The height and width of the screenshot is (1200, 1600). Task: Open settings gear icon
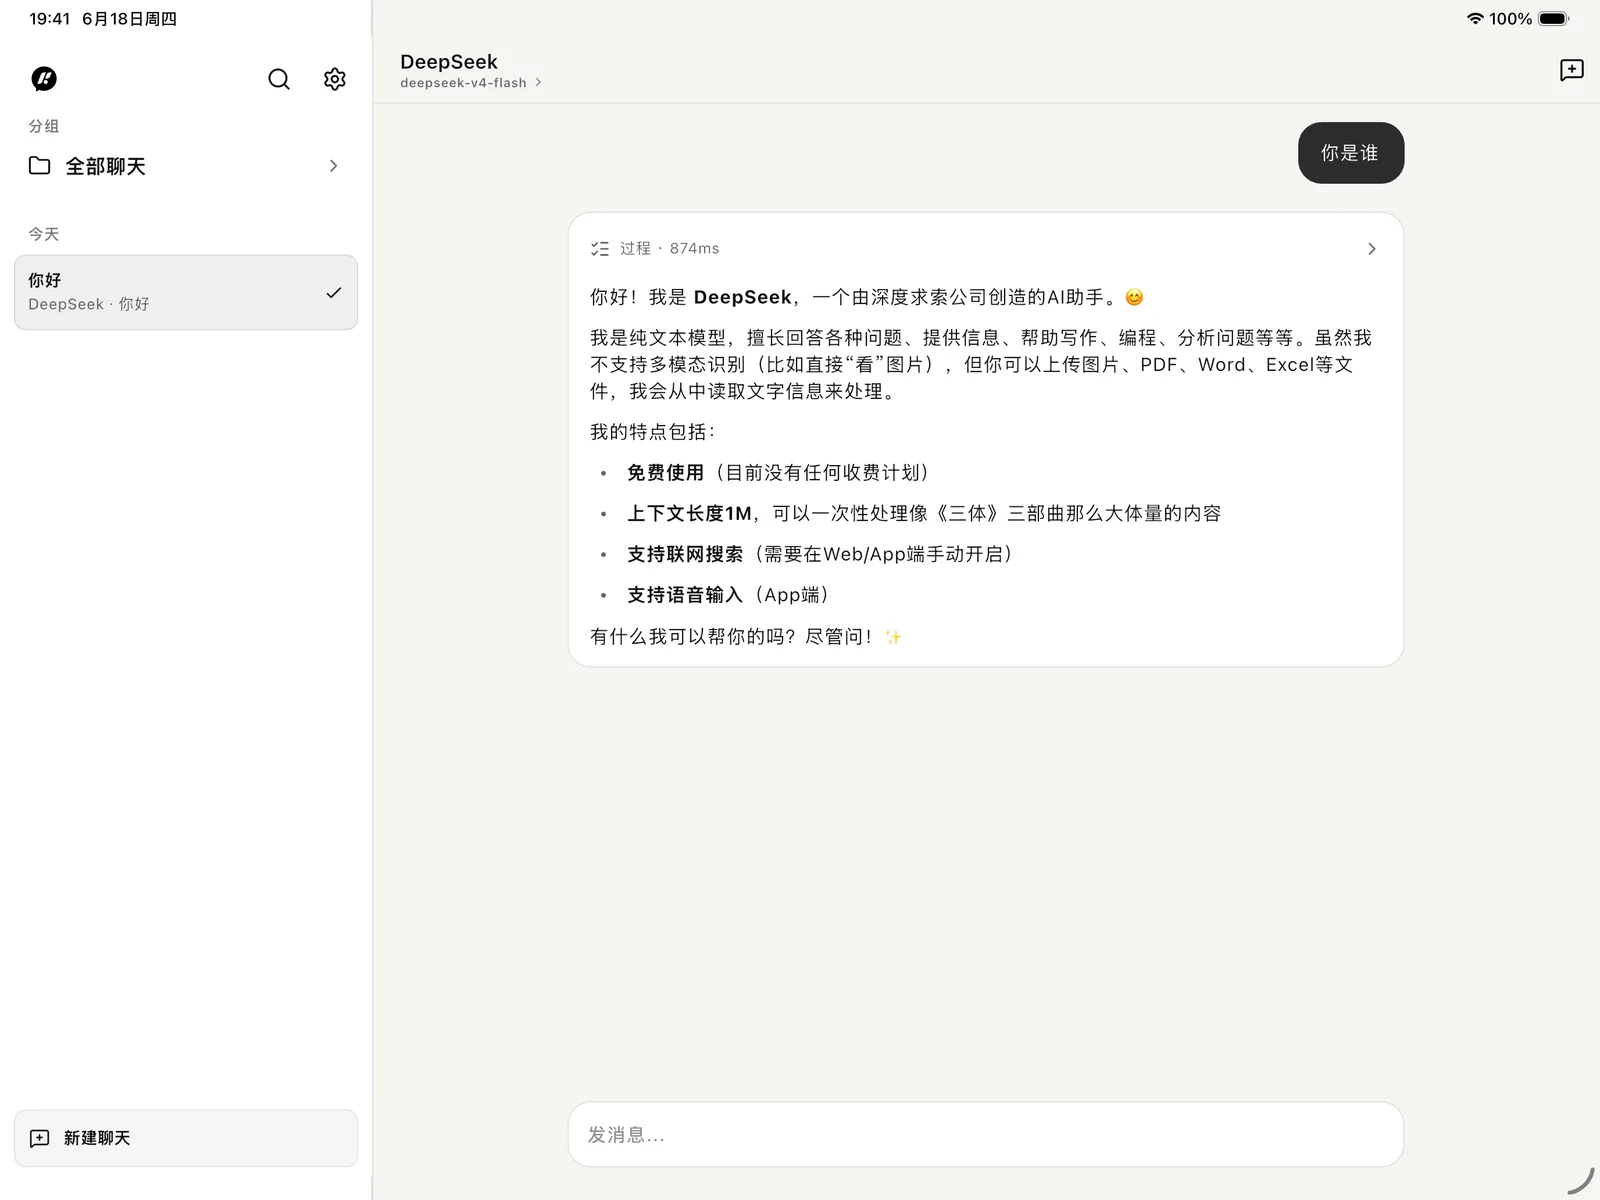[x=335, y=79]
